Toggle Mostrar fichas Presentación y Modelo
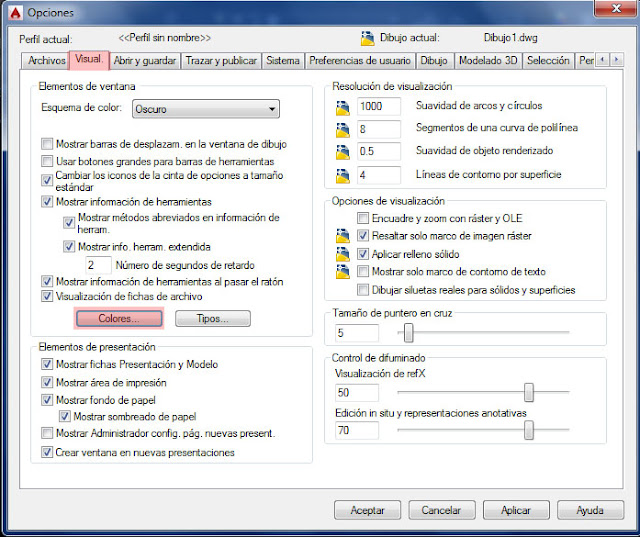The image size is (640, 537). (x=47, y=364)
